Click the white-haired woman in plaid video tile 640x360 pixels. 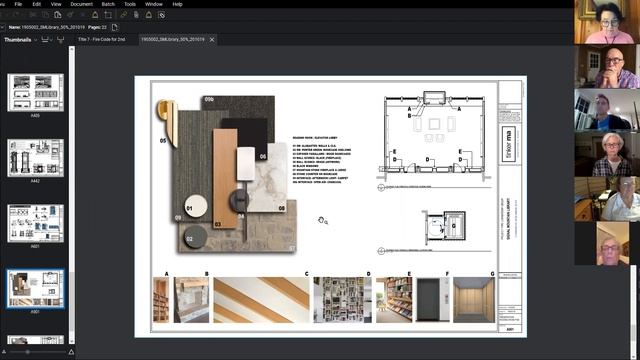(x=607, y=153)
